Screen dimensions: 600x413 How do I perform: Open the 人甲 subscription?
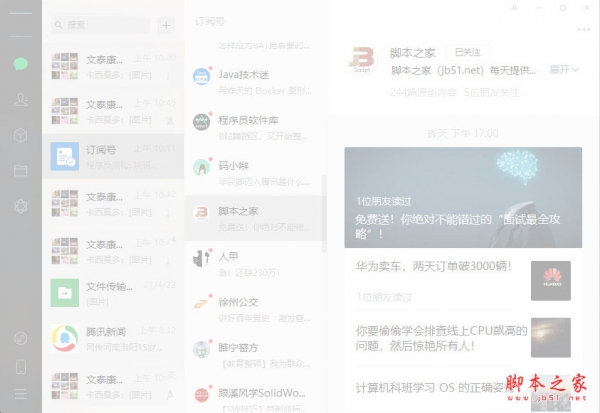255,264
